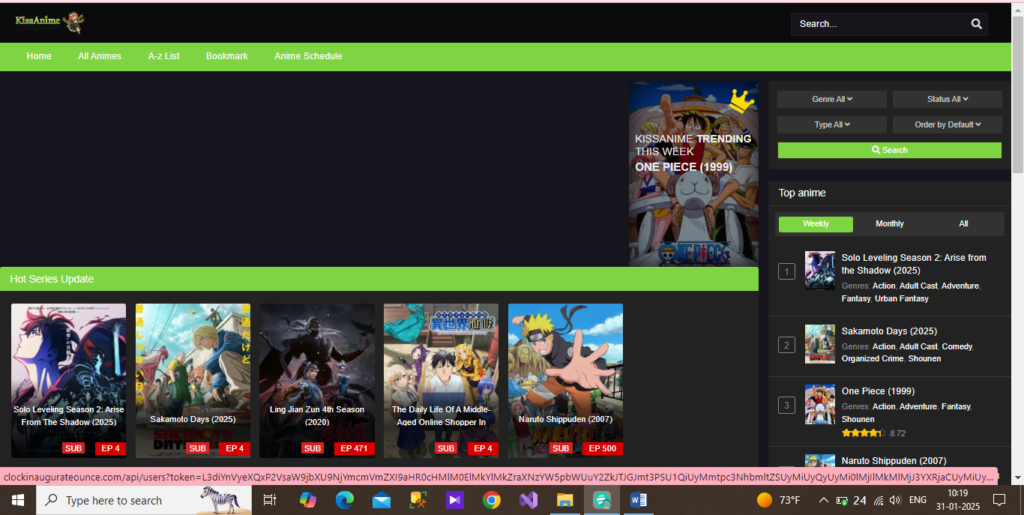Image resolution: width=1024 pixels, height=515 pixels.
Task: Click the Adult Cast genre under Solo Leveling
Action: click(x=918, y=286)
